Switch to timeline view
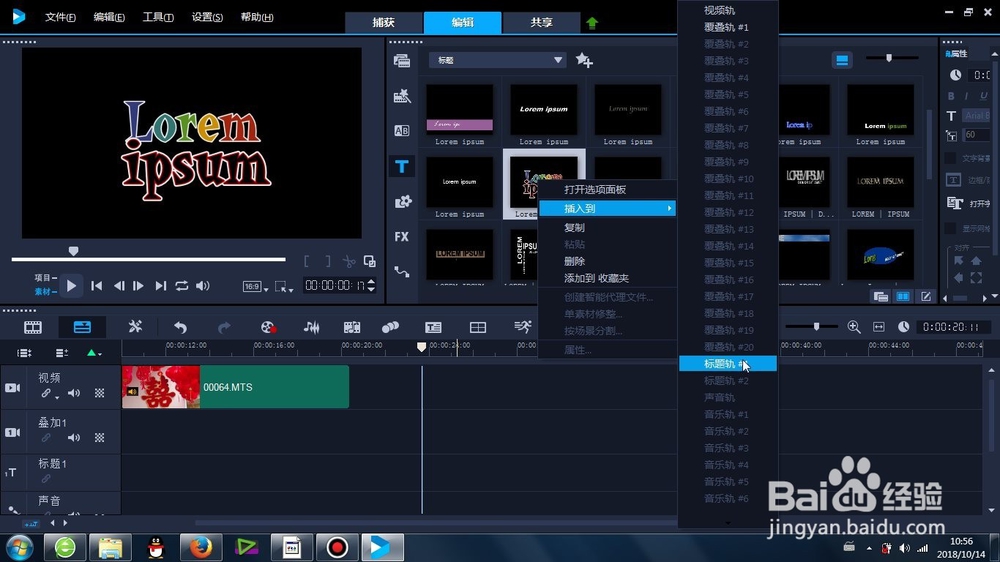 click(82, 327)
